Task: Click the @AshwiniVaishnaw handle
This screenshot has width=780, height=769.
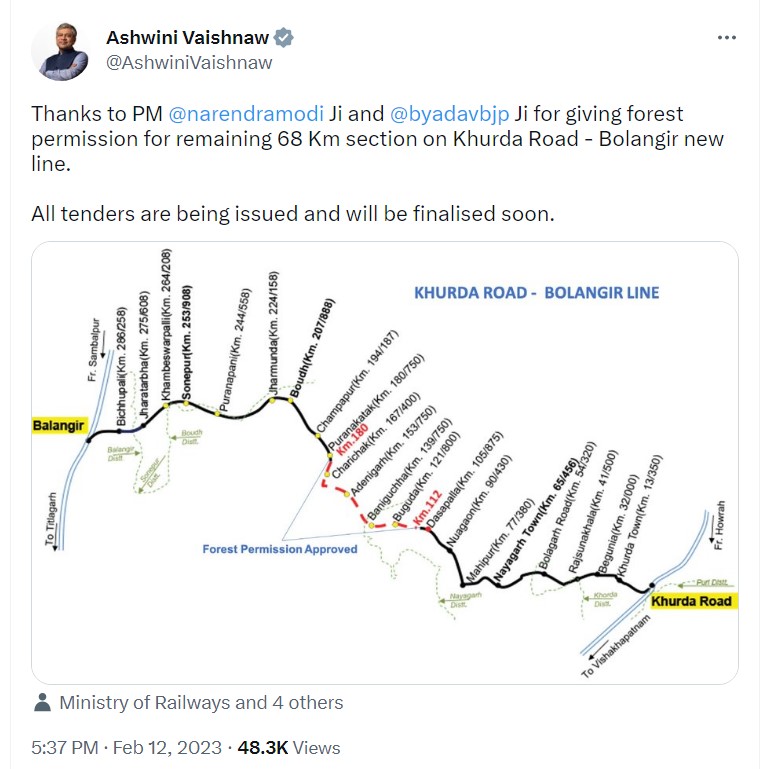Action: click(189, 62)
